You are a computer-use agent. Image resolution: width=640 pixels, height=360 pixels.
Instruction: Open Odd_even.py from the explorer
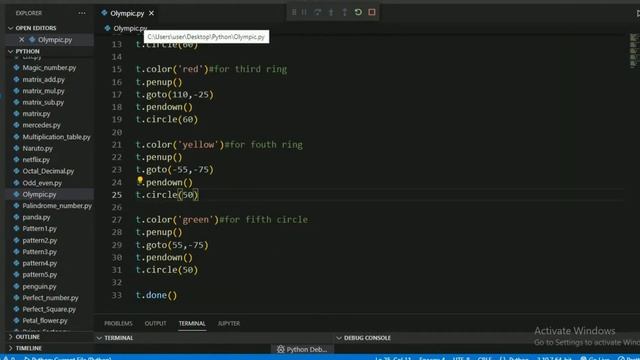tap(42, 183)
